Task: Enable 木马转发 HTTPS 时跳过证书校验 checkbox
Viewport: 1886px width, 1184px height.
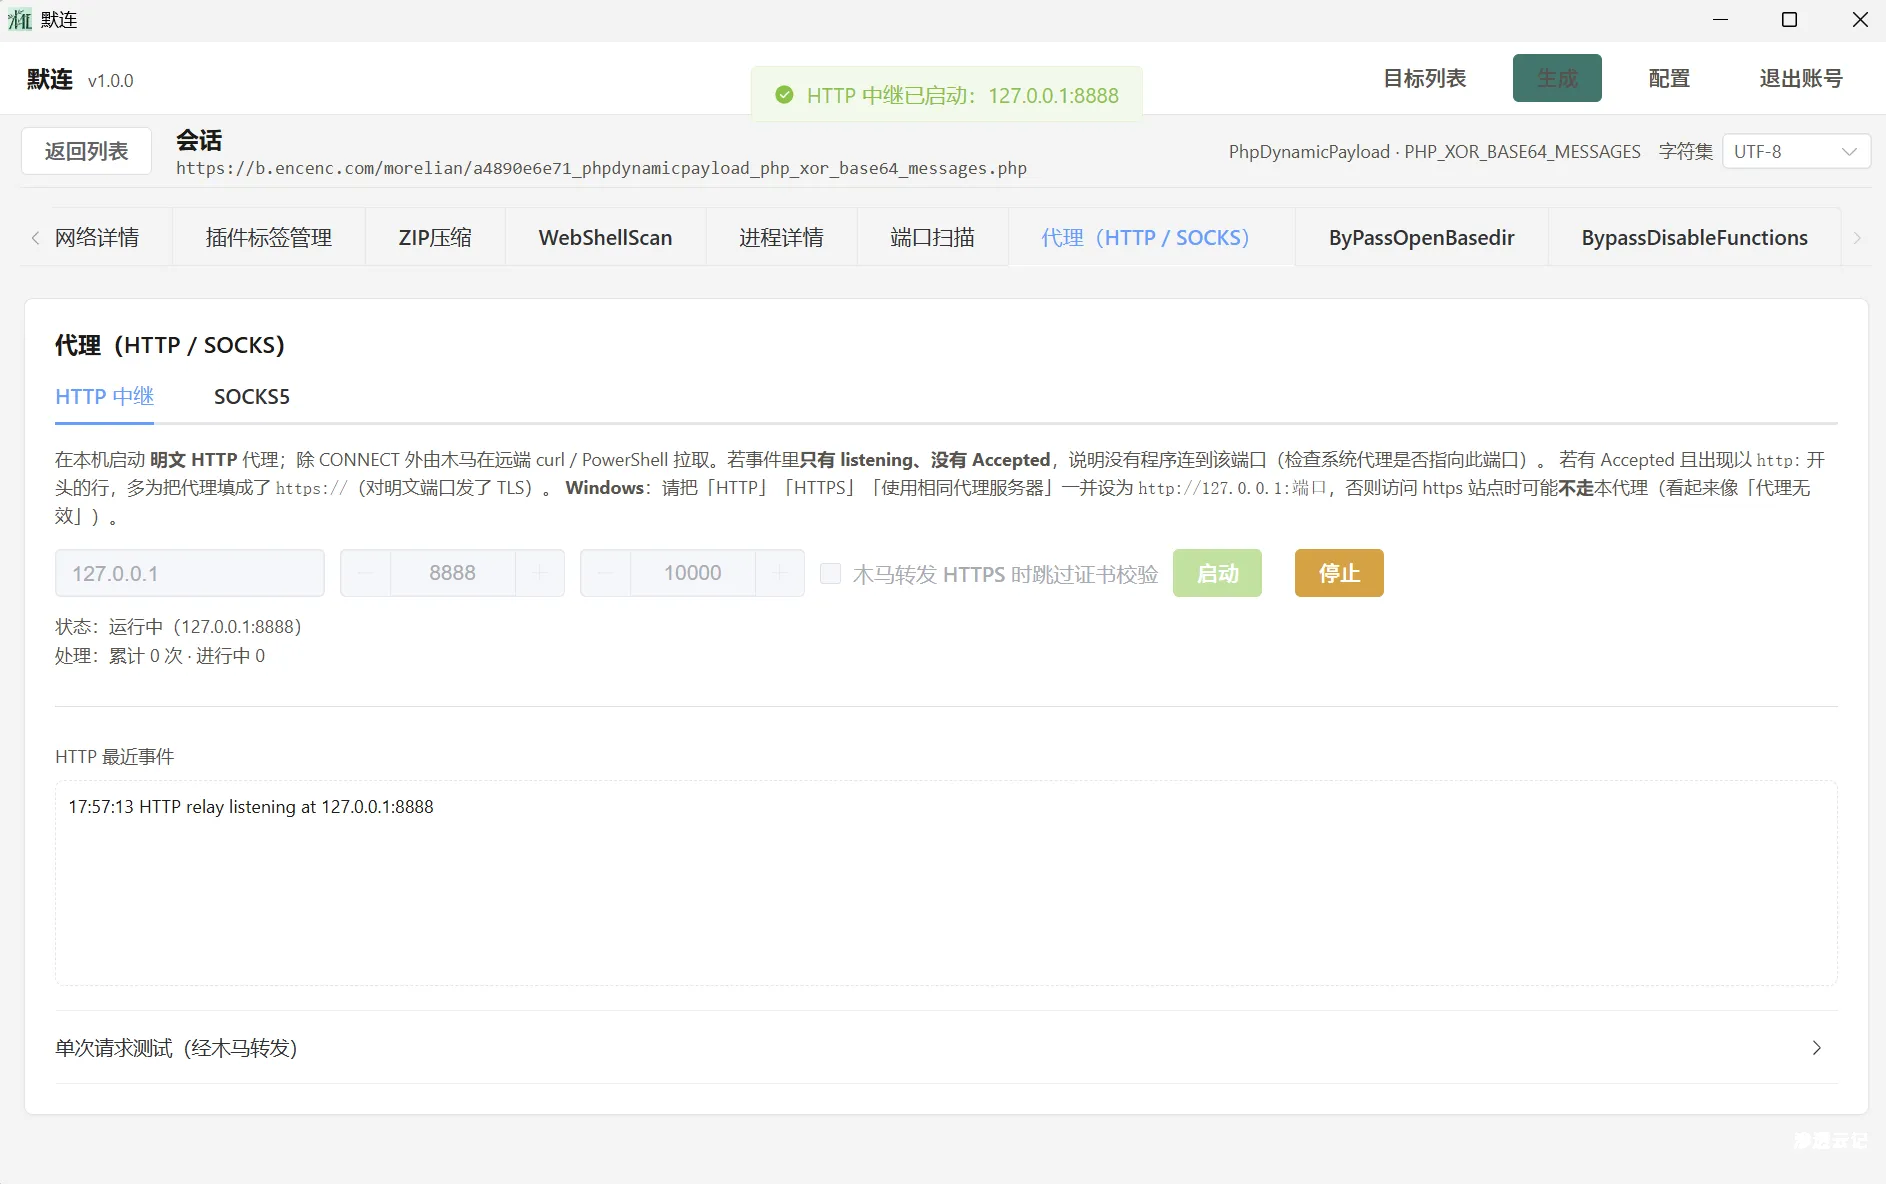Action: 831,573
